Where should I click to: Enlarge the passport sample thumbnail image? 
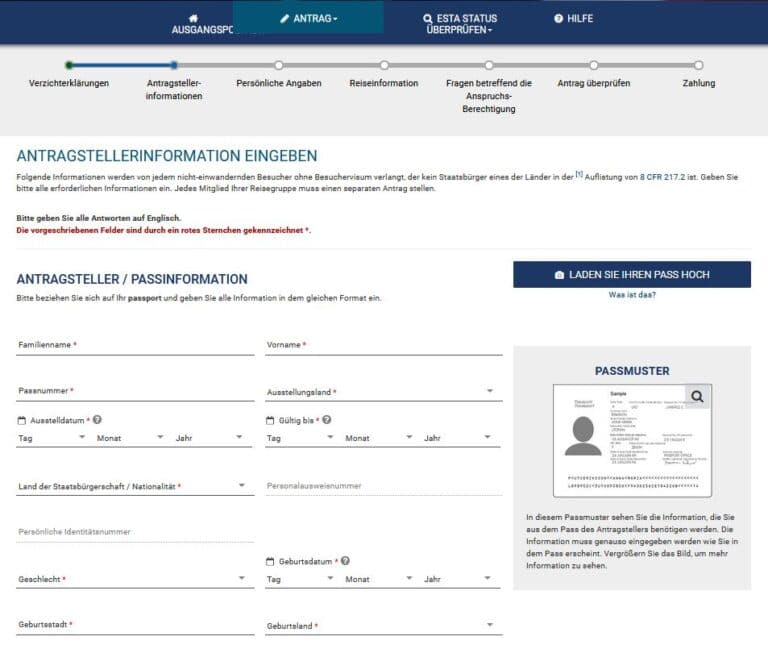click(x=632, y=440)
